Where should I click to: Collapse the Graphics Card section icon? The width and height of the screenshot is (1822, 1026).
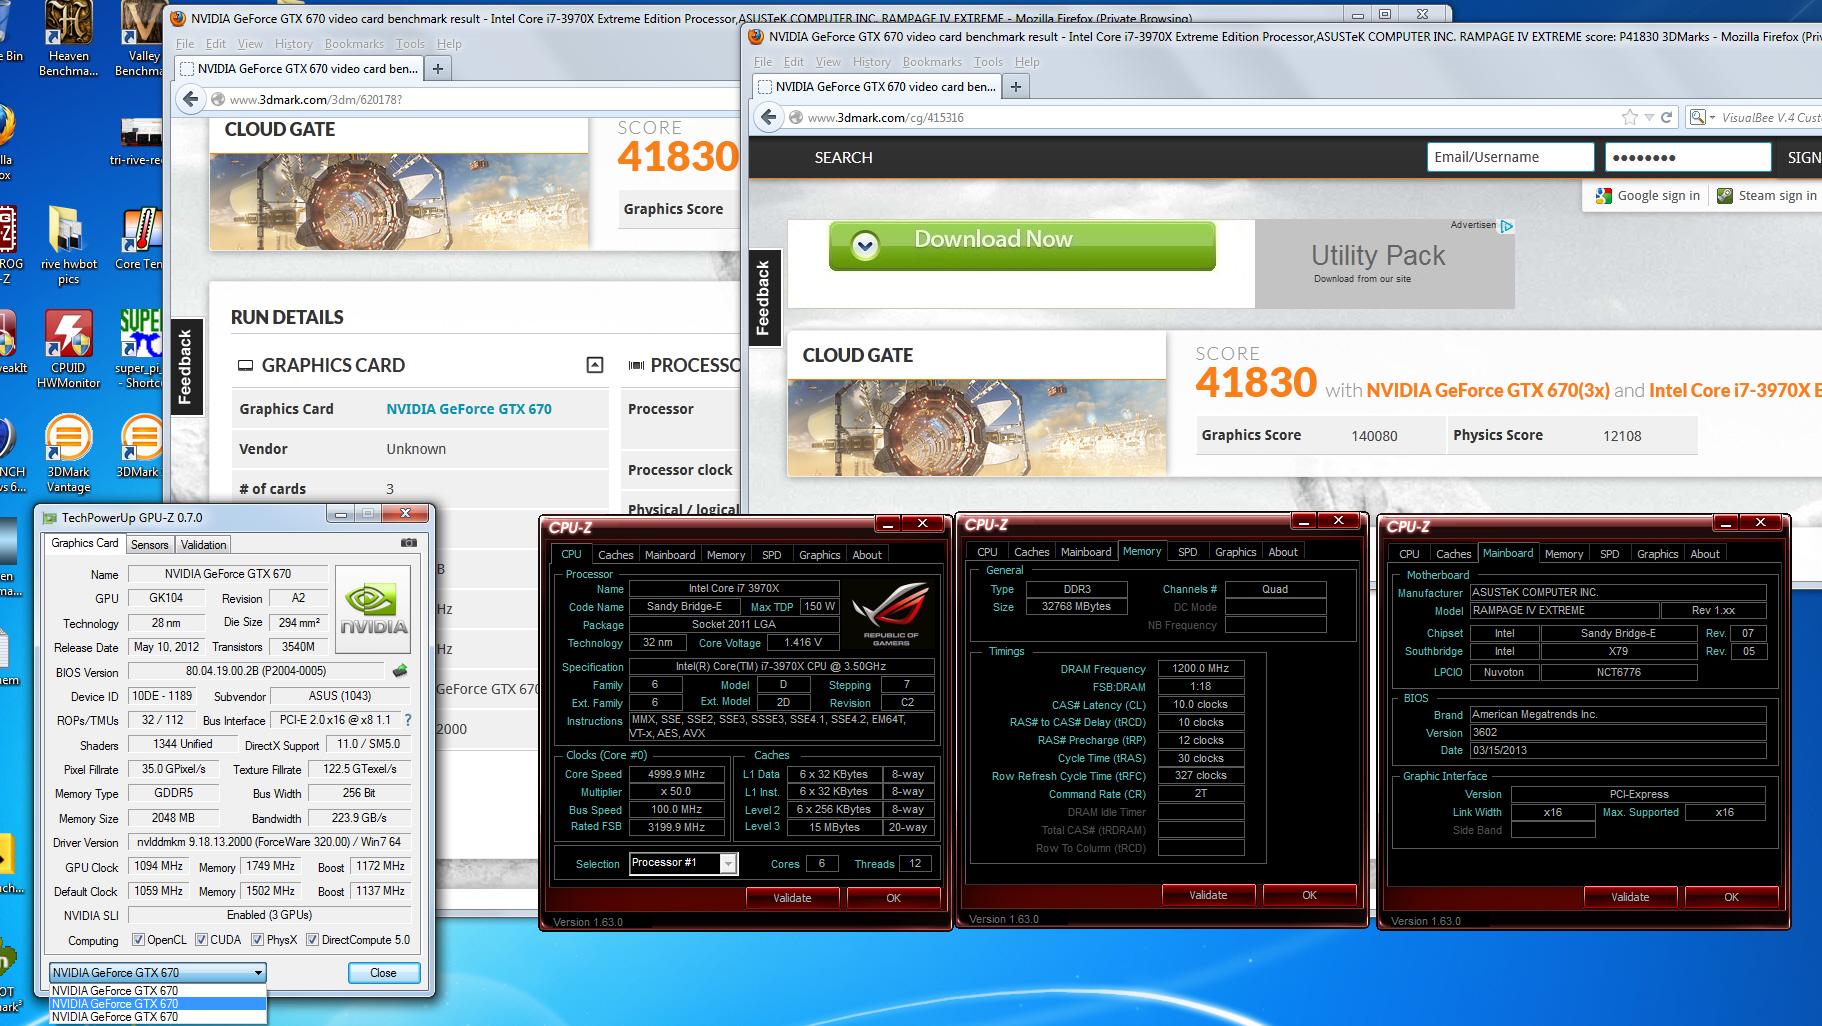[595, 365]
